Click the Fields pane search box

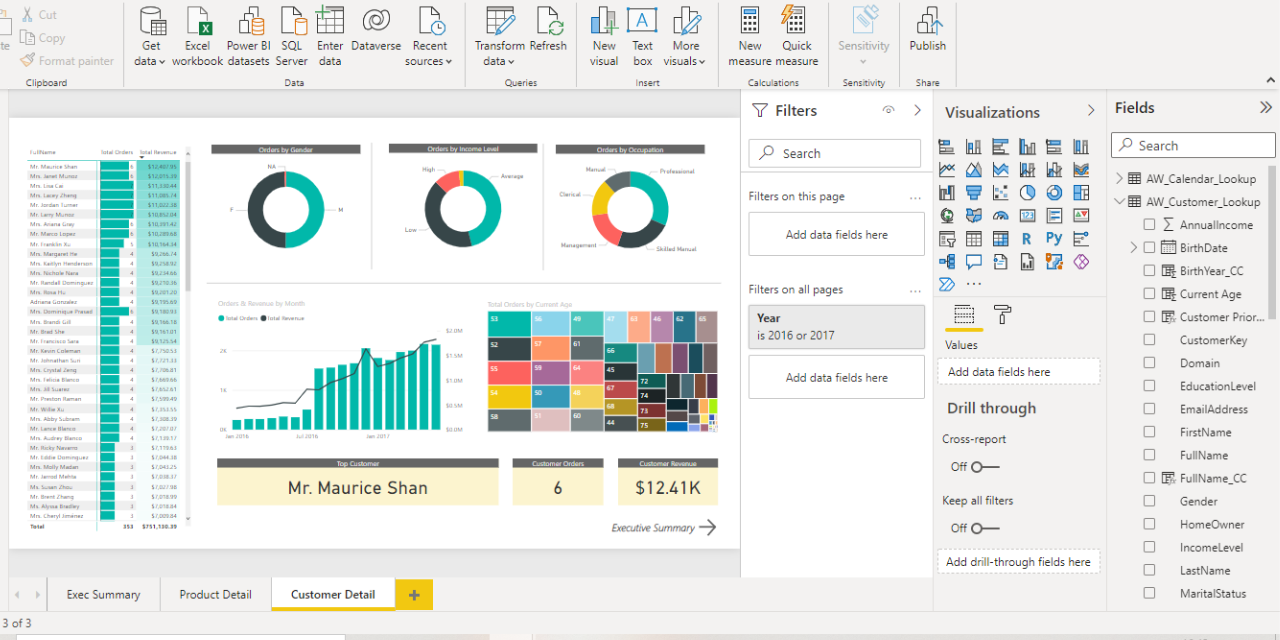tap(1192, 145)
